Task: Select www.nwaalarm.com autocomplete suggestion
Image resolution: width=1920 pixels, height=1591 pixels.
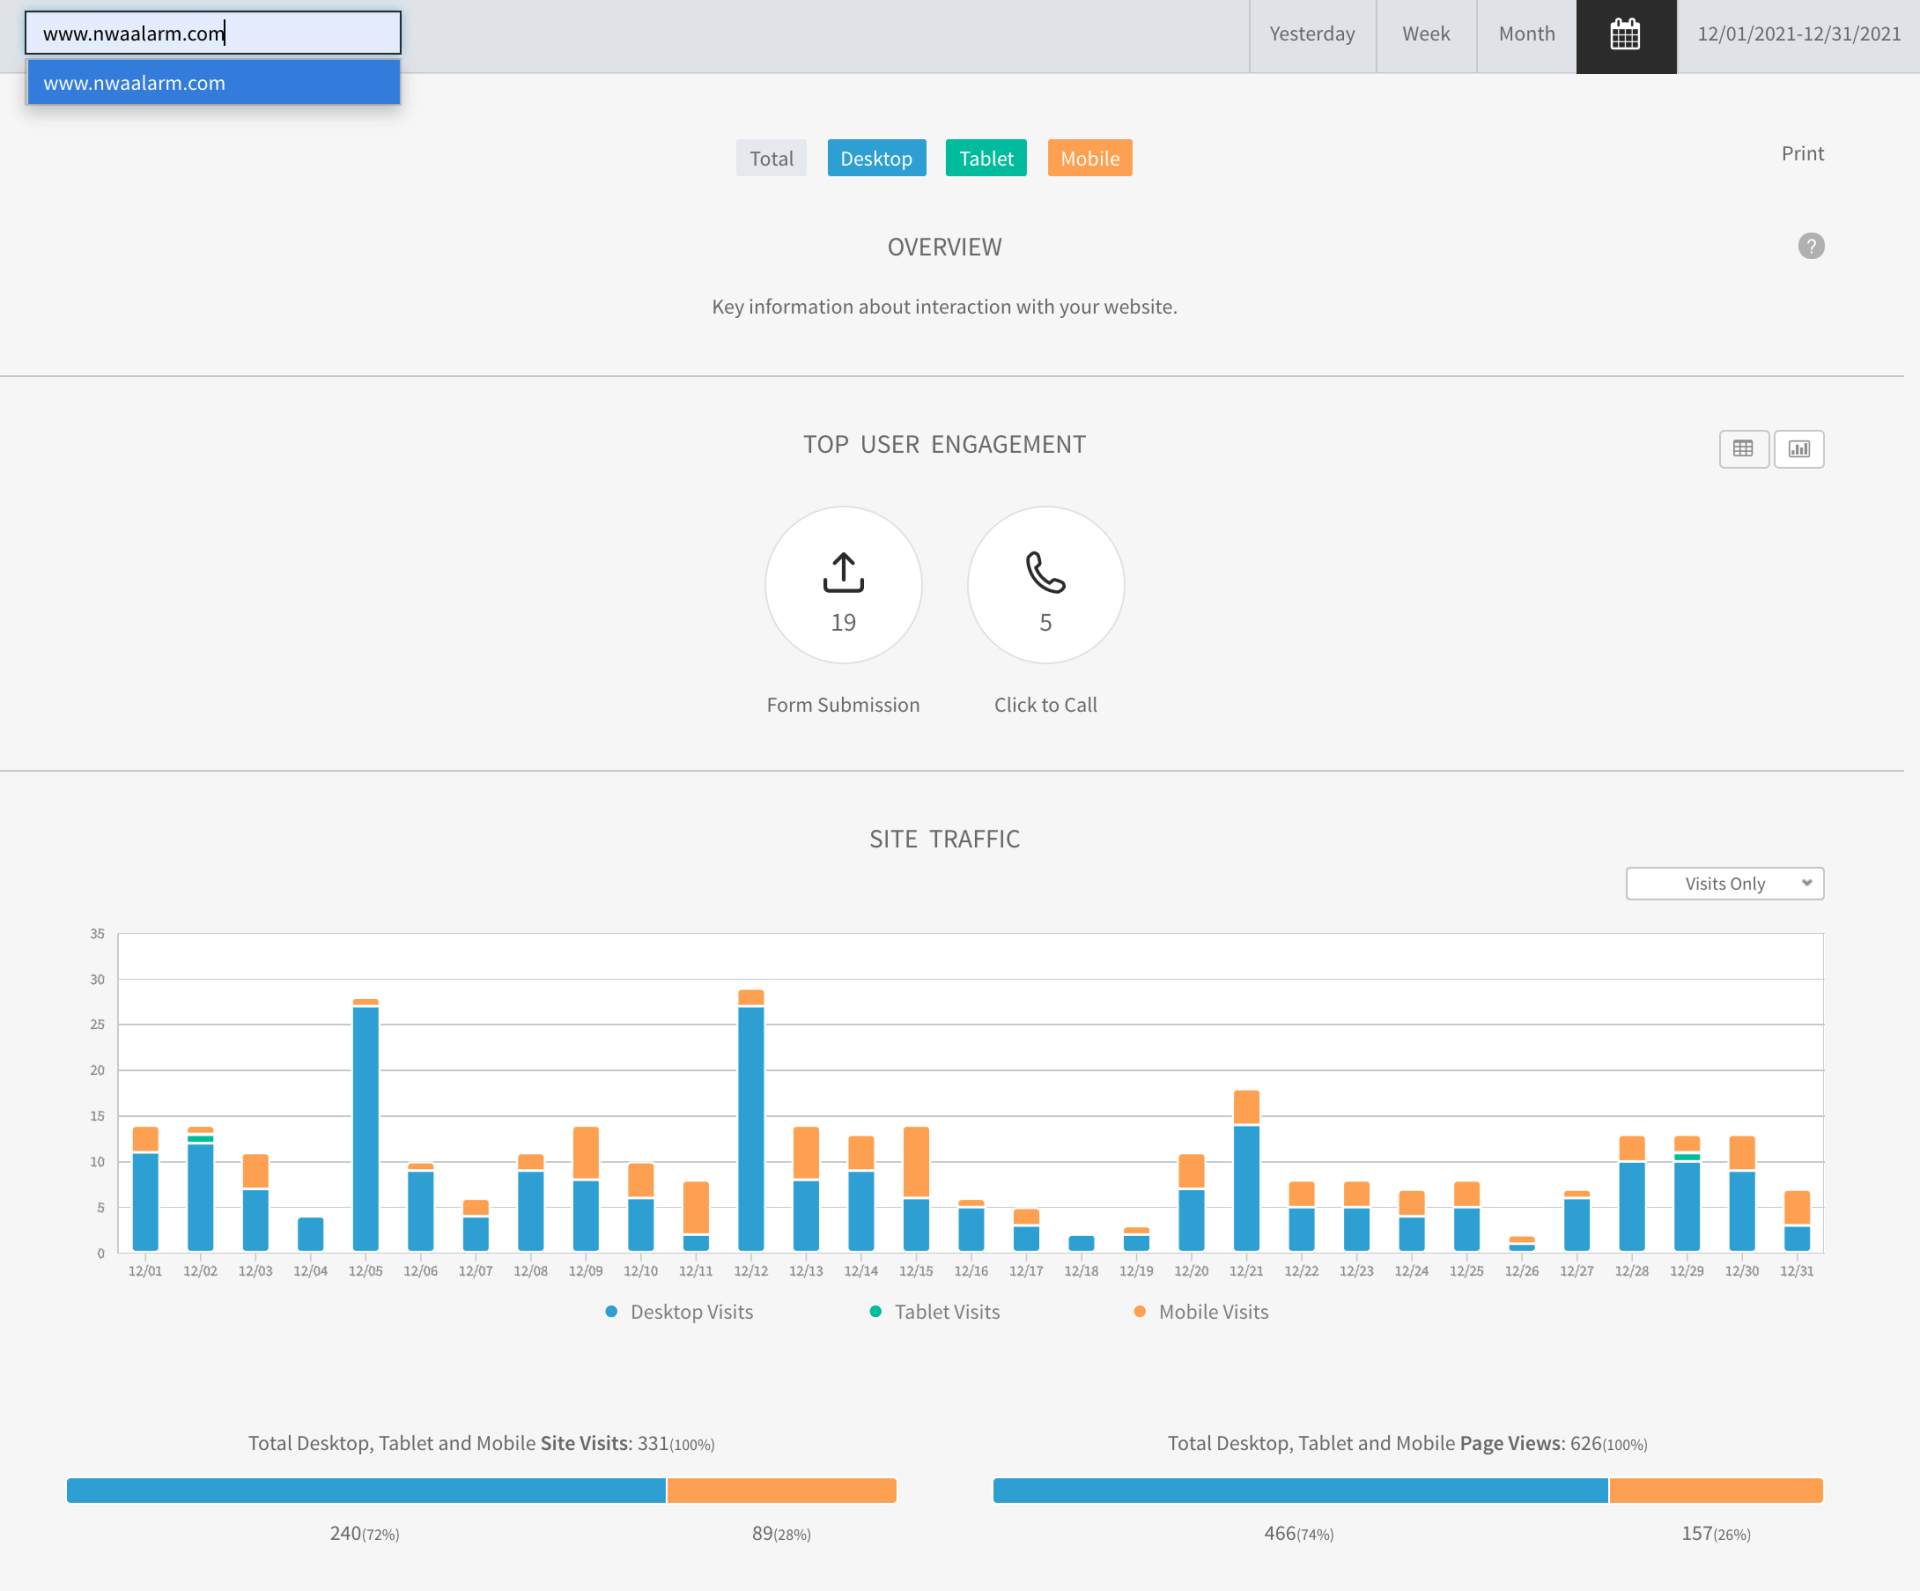Action: click(x=213, y=83)
